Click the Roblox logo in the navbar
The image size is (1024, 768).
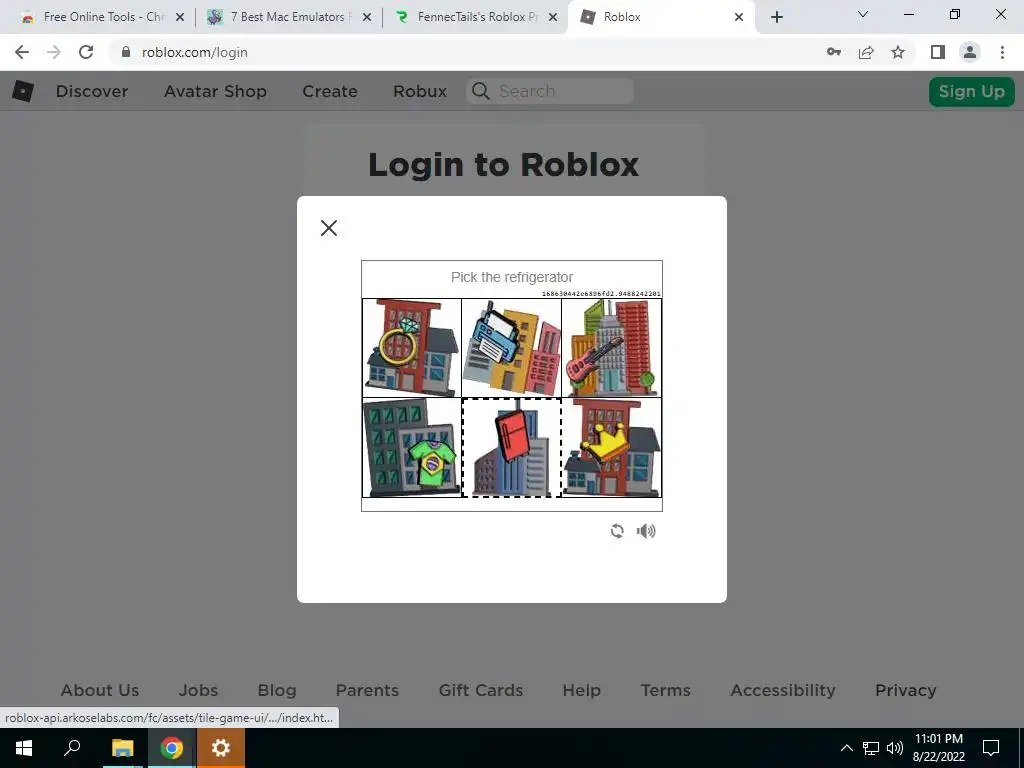[23, 91]
